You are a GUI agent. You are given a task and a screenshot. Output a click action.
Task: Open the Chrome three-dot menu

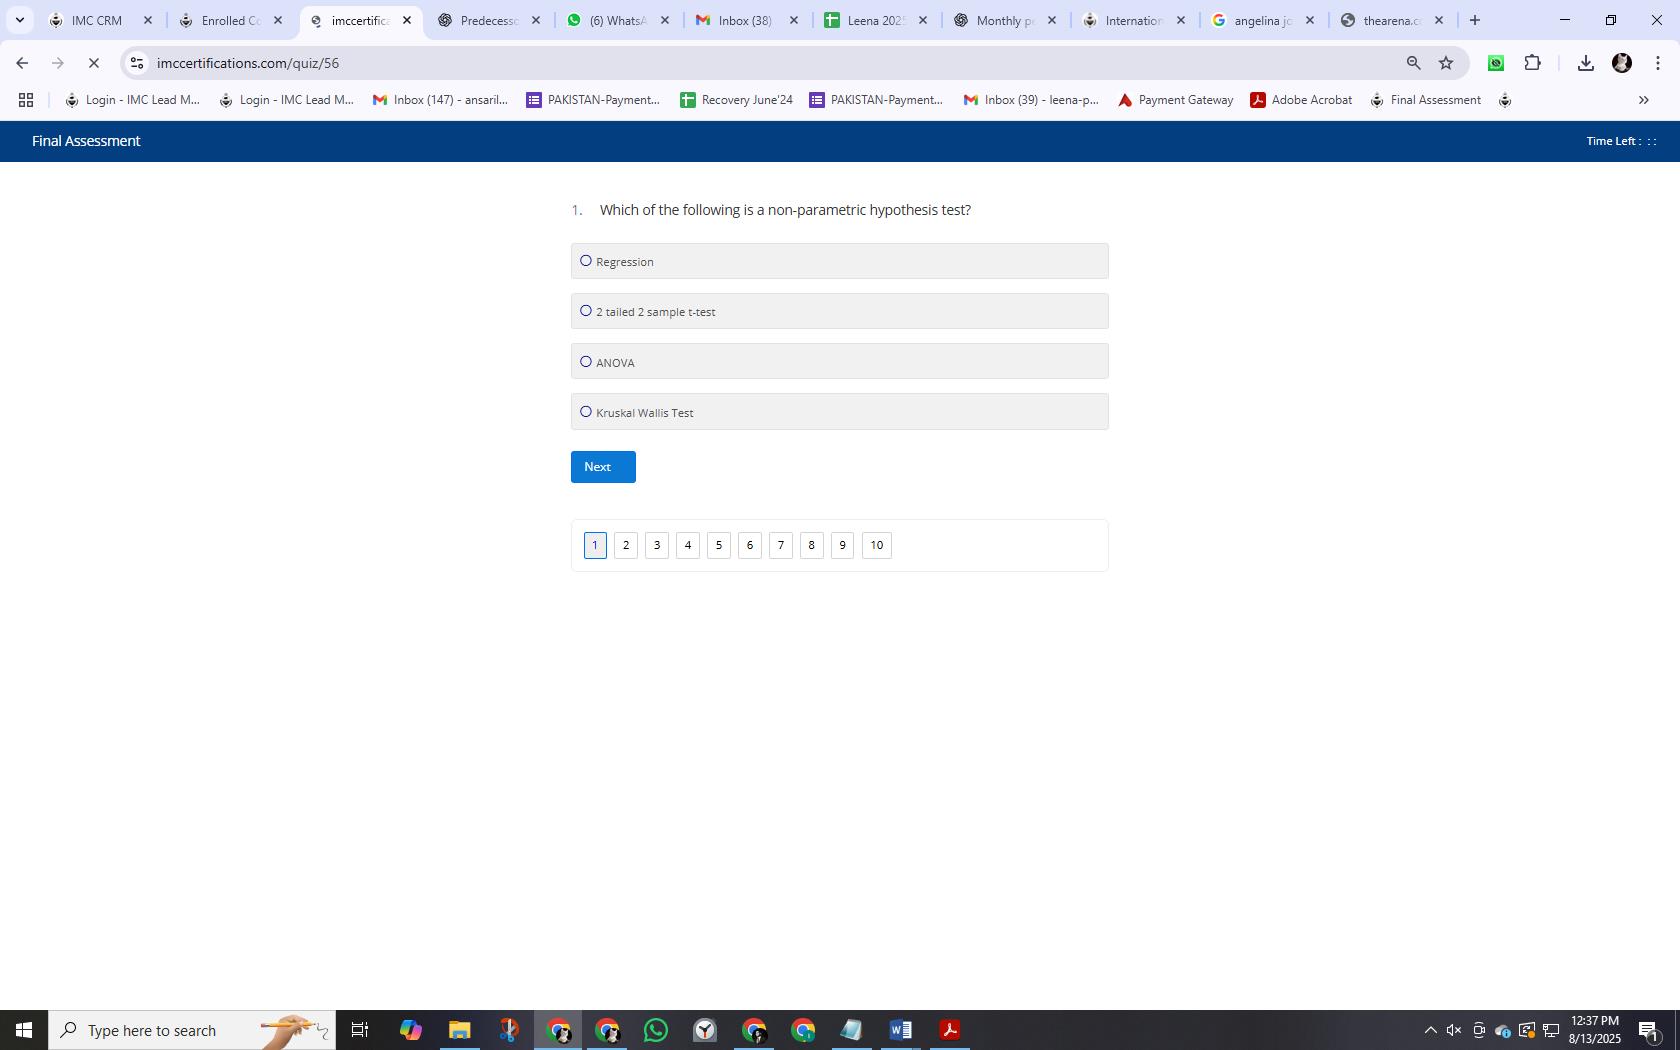point(1658,63)
